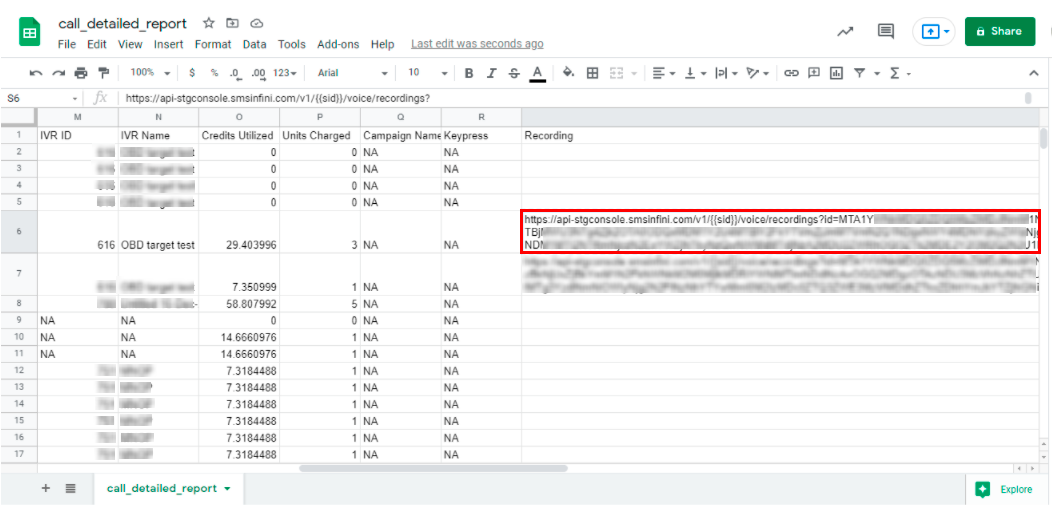Screen dimensions: 1052x506
Task: Open the all sheets list icon
Action: click(70, 488)
